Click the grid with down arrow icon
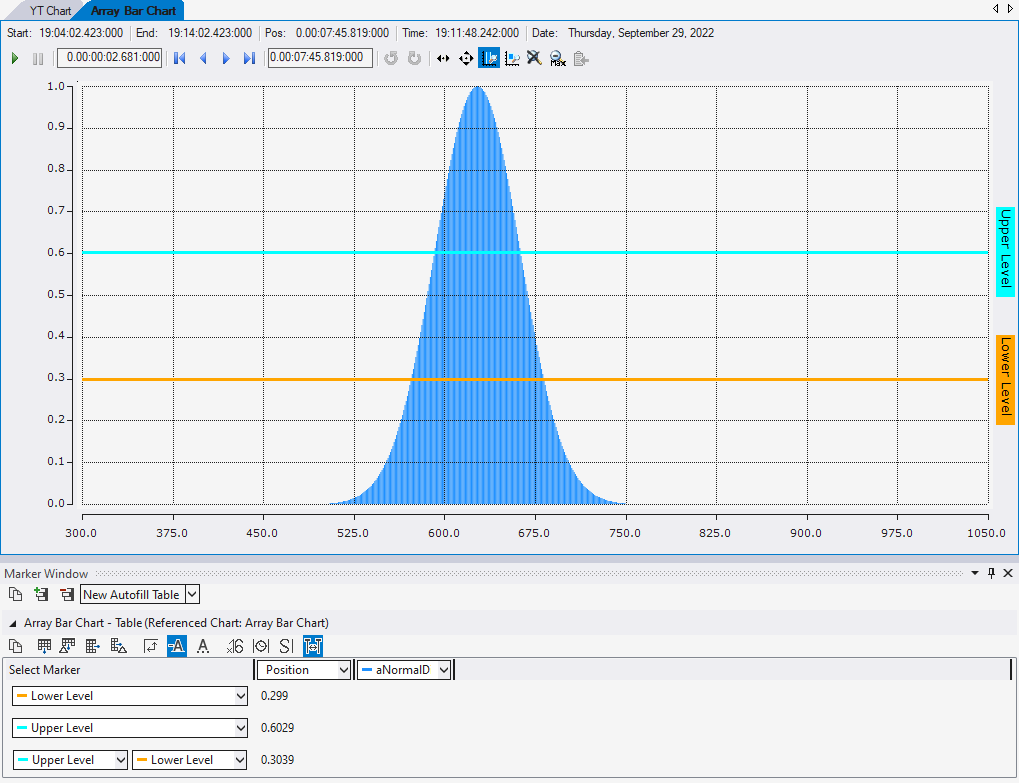 coord(44,646)
